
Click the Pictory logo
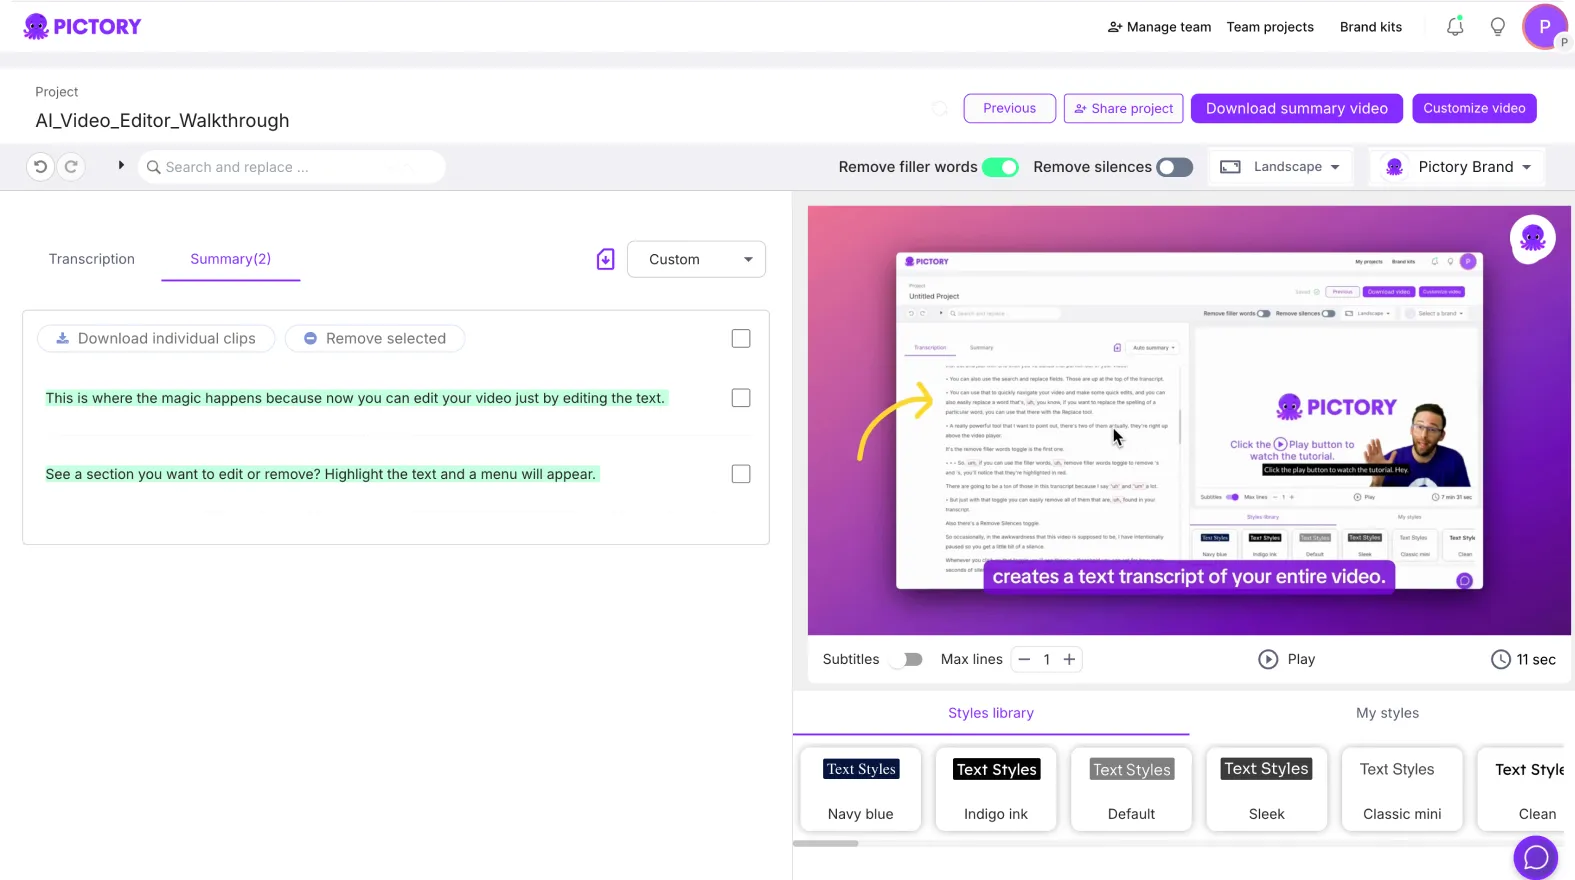point(83,27)
